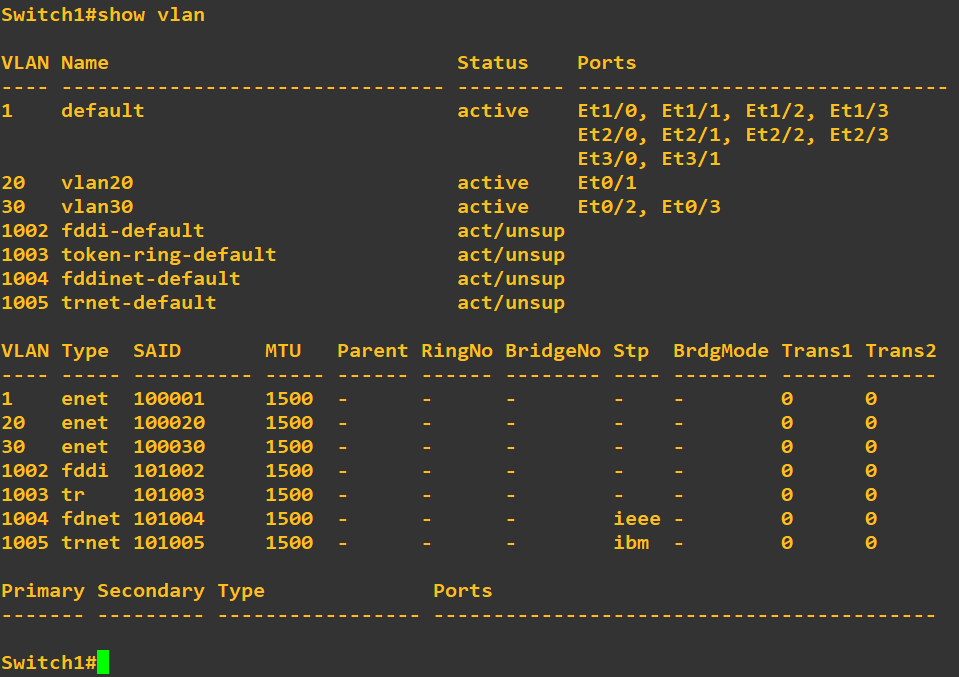Select port Et0/1 in VLAN 20 row

[x=607, y=183]
